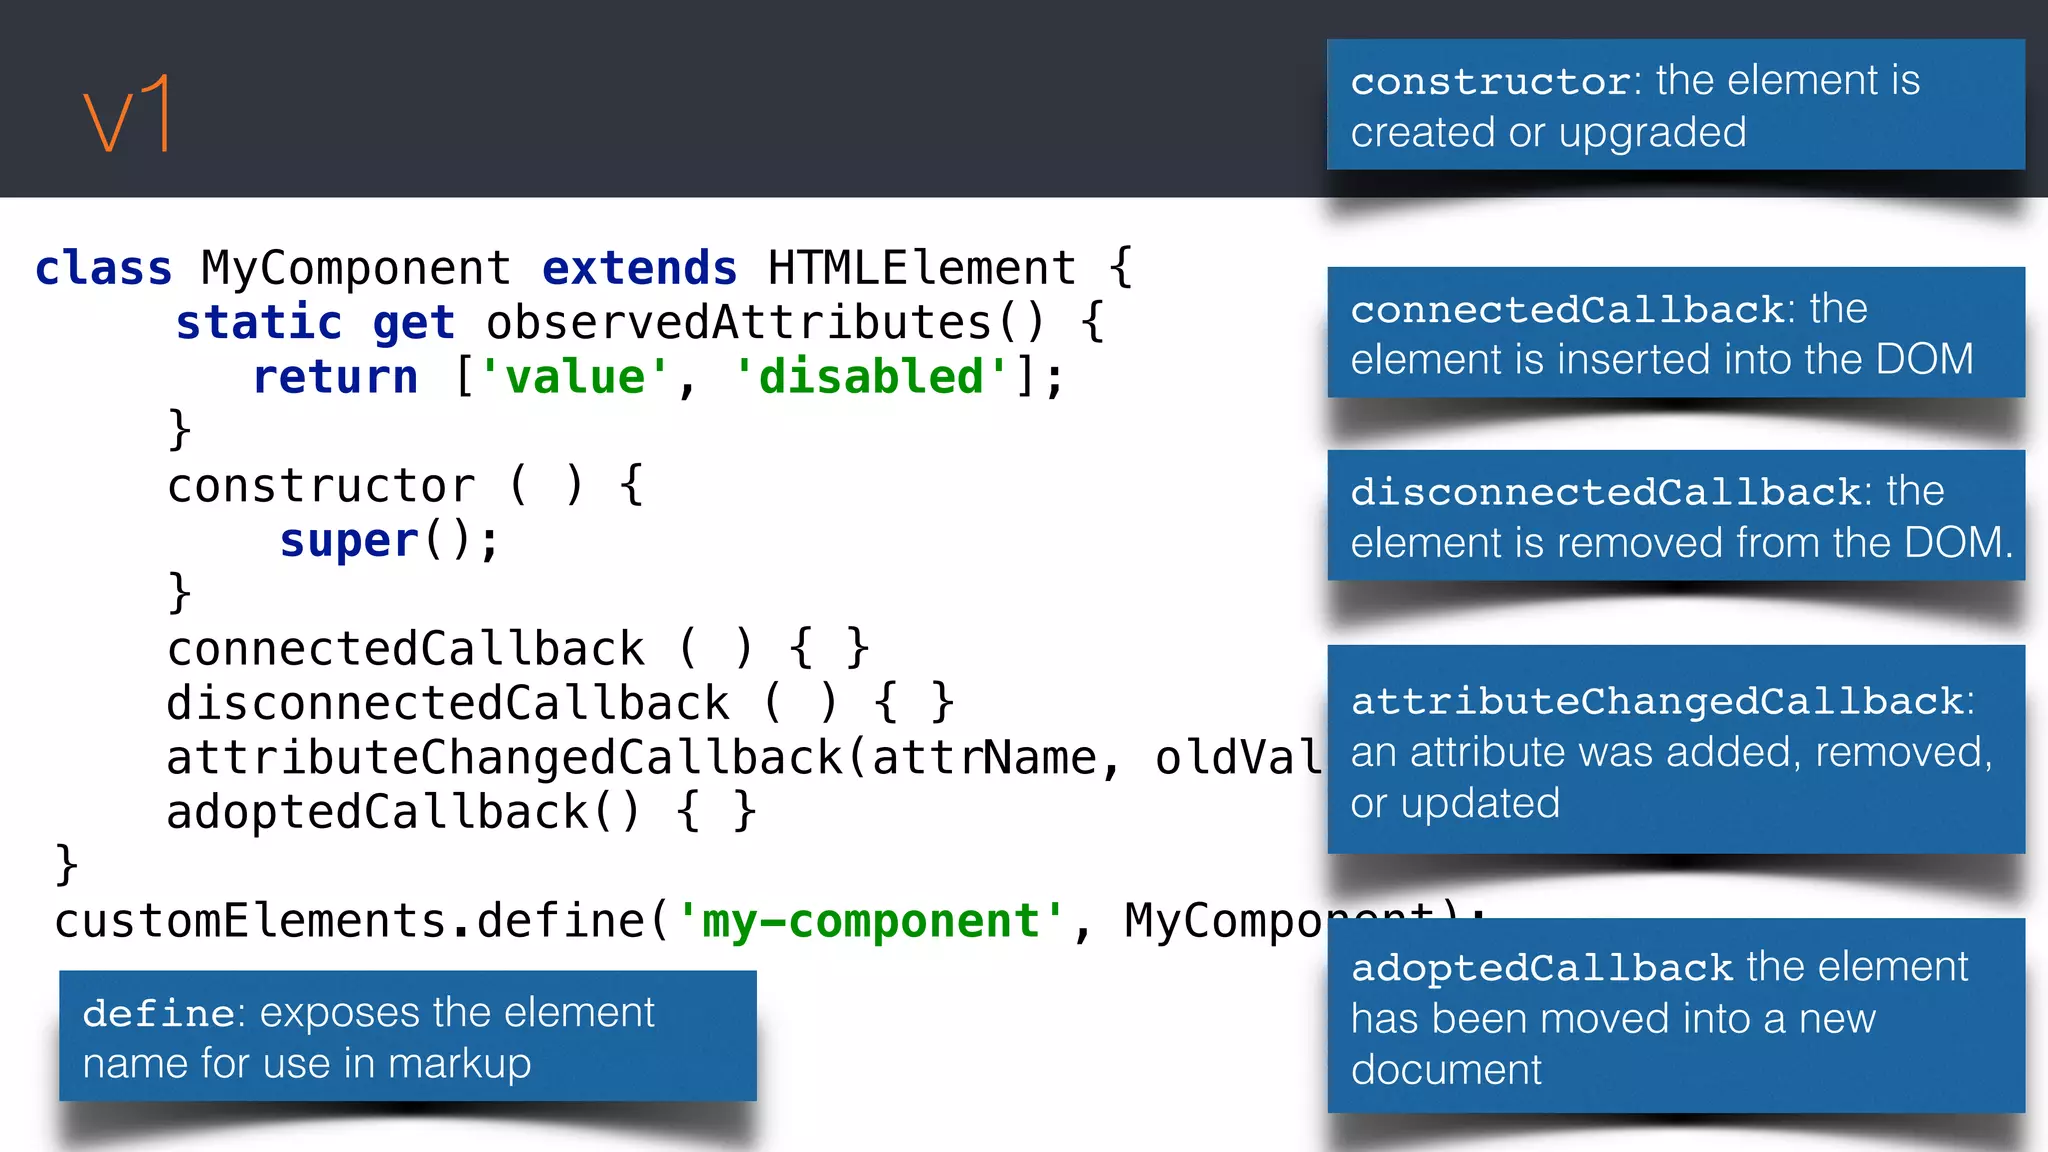
Task: Click attributeChangedCallback method in code
Action: pyautogui.click(x=505, y=758)
